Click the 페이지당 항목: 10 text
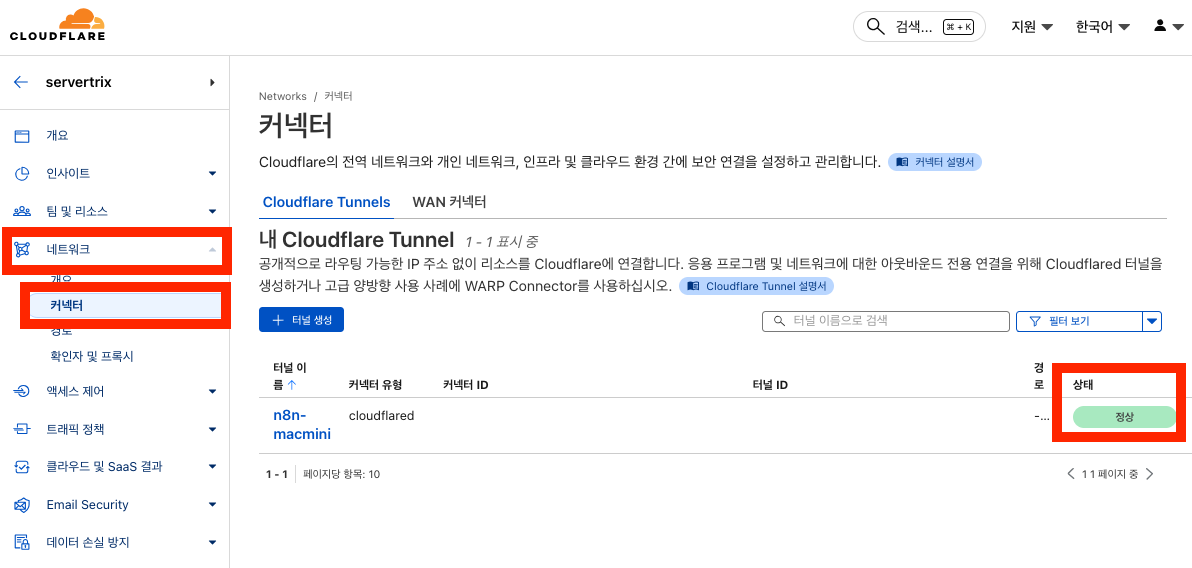This screenshot has width=1192, height=568. (x=341, y=474)
